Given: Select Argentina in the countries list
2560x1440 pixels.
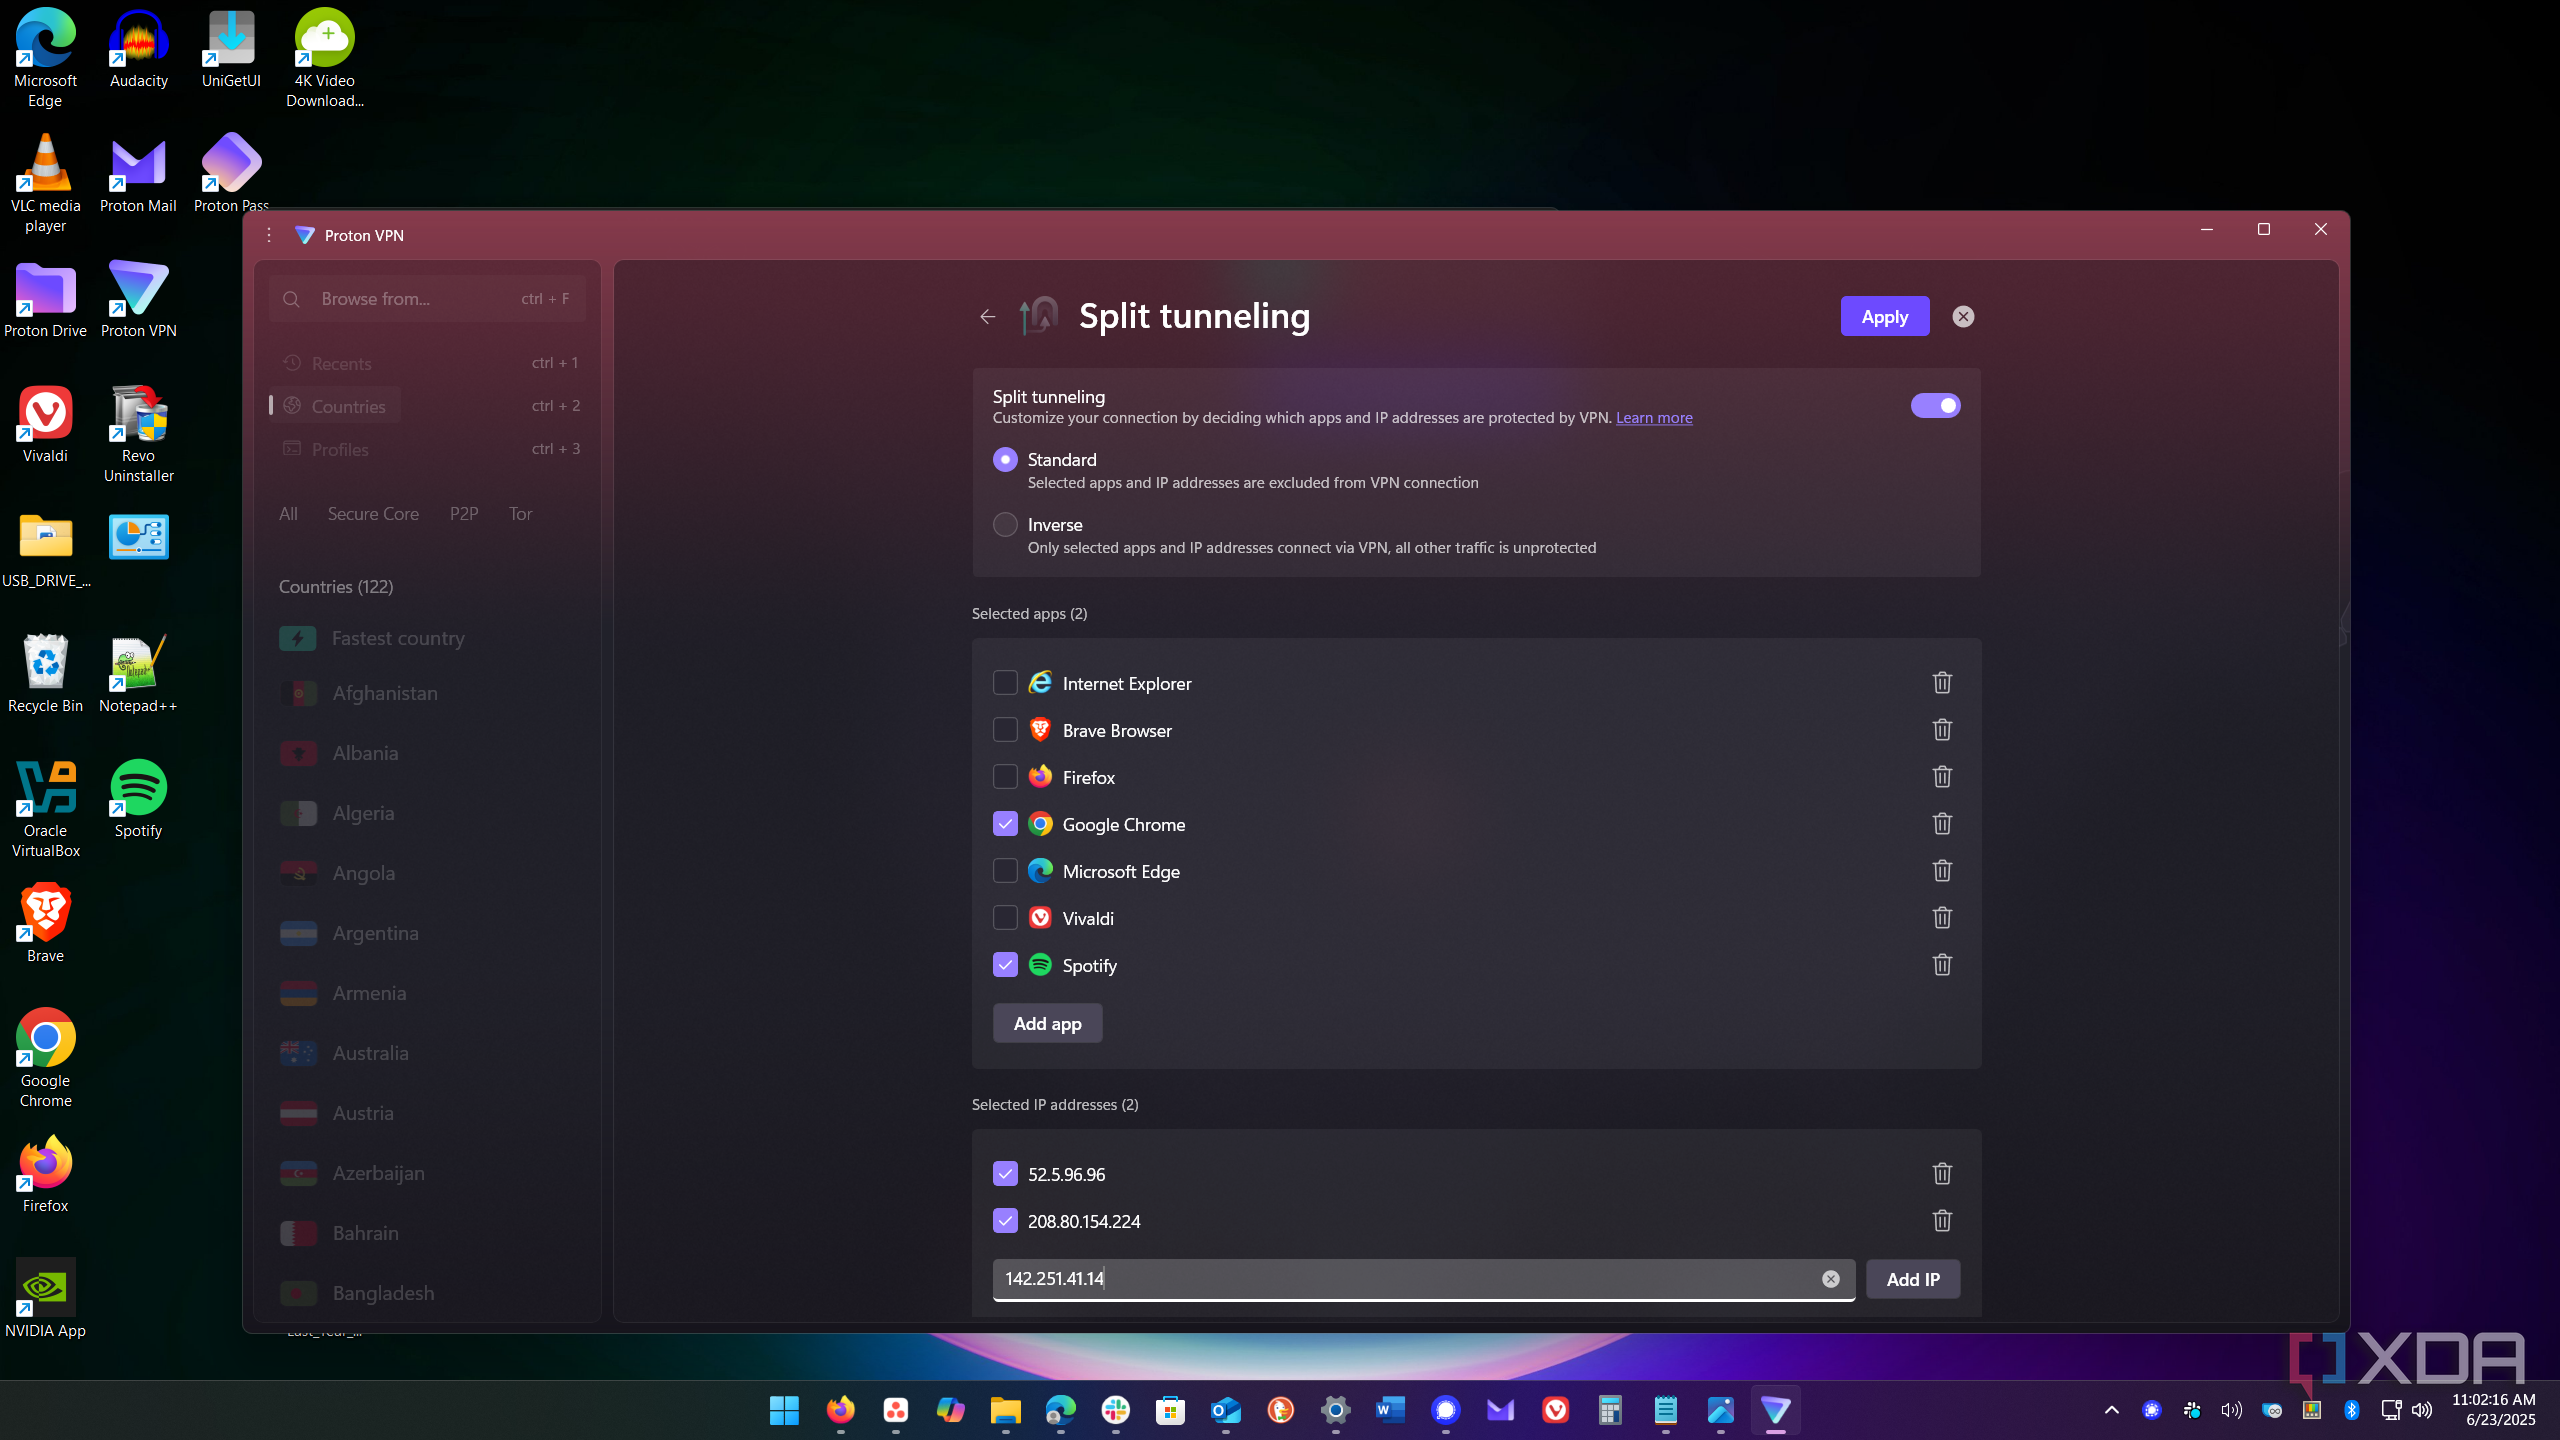Looking at the screenshot, I should tap(428, 933).
